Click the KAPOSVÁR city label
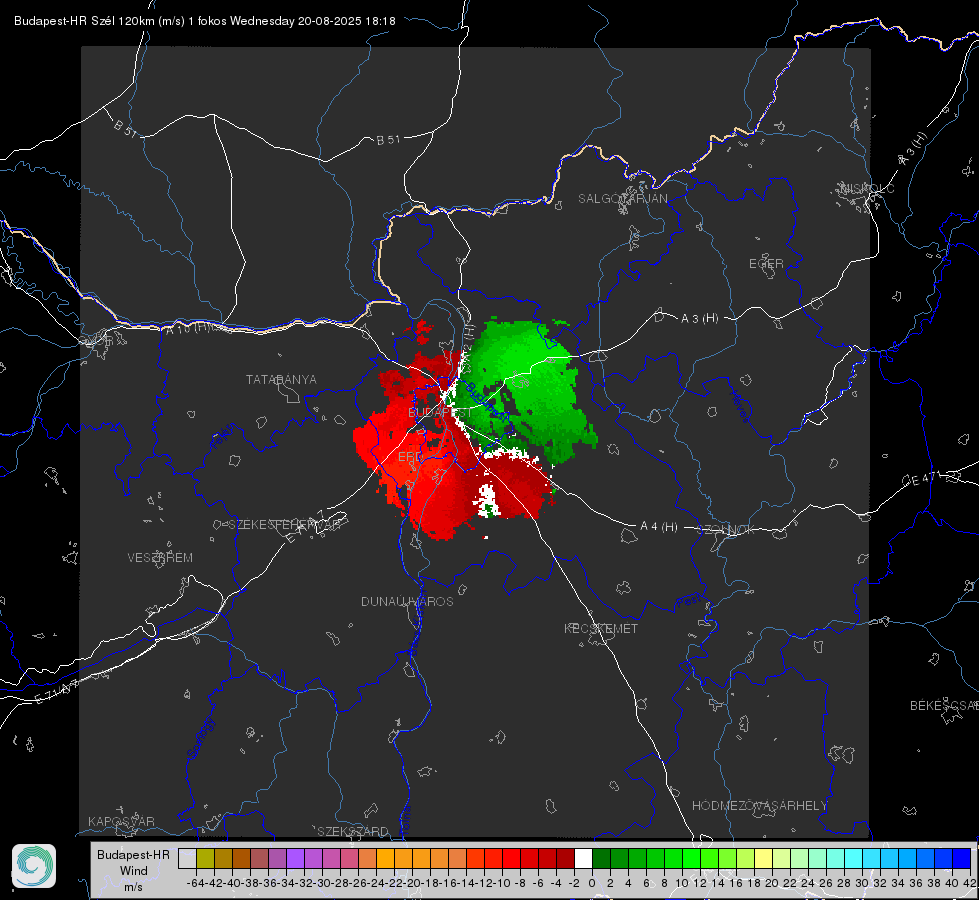The image size is (979, 900). point(121,821)
